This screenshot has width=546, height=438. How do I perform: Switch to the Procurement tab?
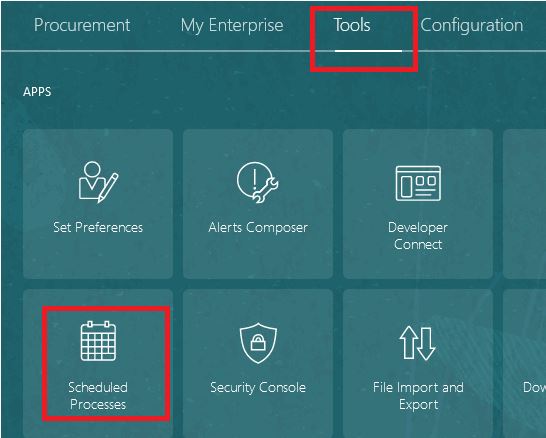coord(82,25)
